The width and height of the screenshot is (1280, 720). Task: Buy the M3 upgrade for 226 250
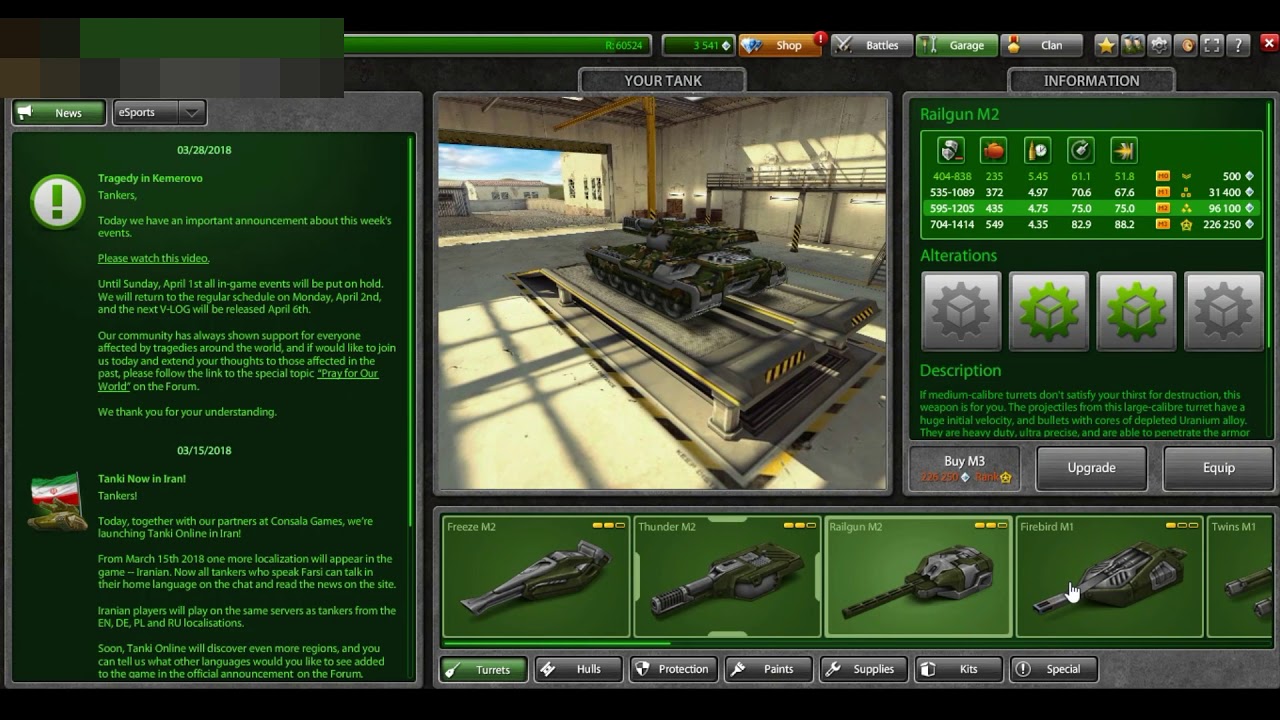[965, 468]
